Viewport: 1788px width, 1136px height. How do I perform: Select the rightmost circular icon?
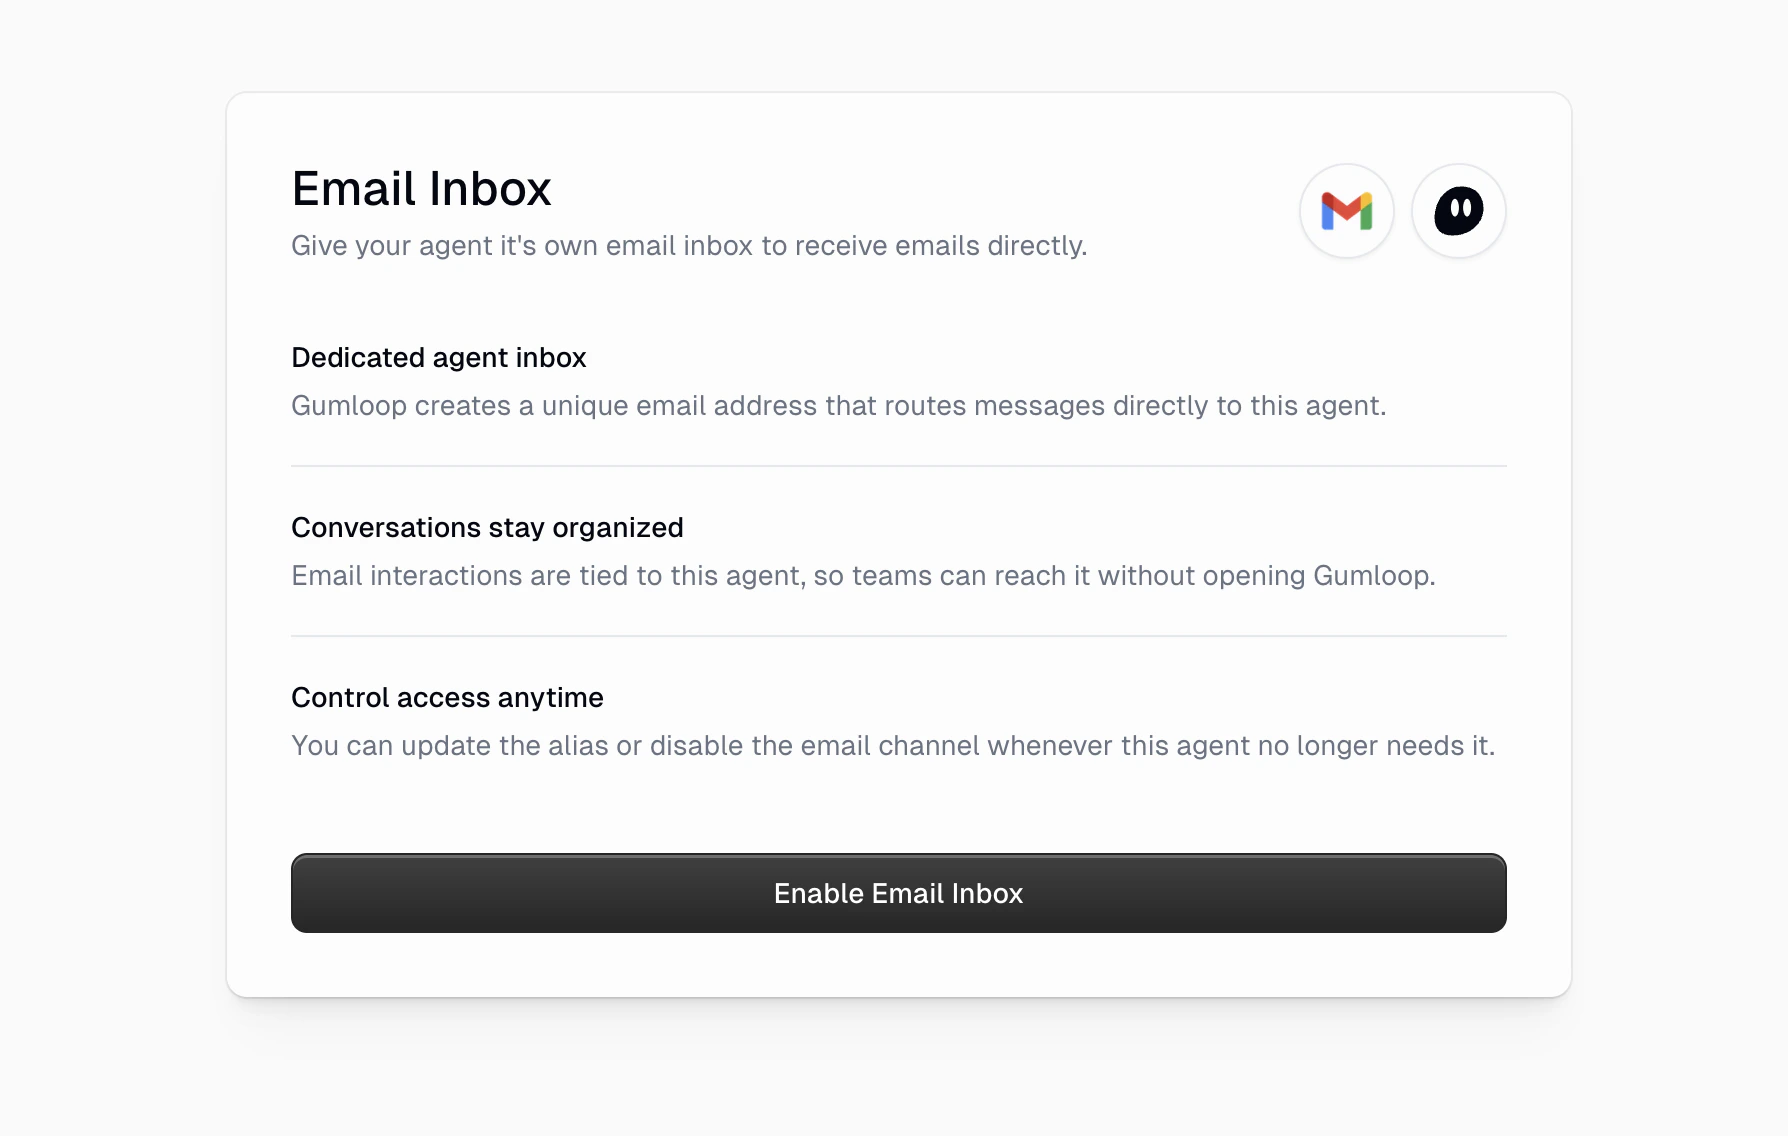(x=1458, y=211)
